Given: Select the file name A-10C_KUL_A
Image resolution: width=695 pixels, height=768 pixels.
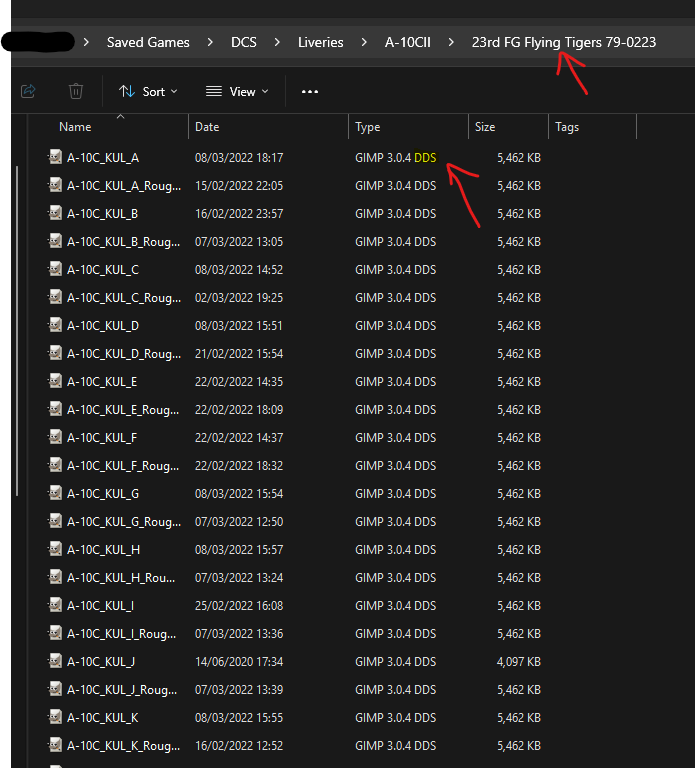Looking at the screenshot, I should click(103, 158).
